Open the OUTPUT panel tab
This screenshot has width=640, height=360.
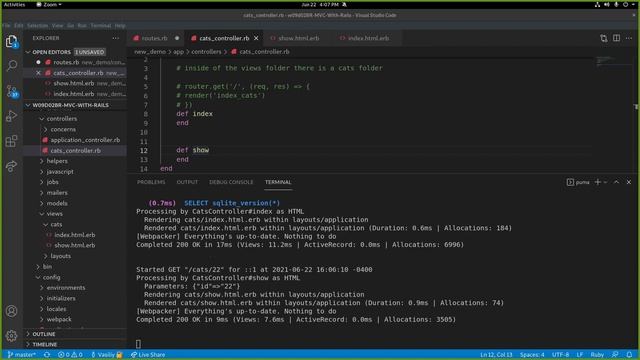(x=187, y=182)
